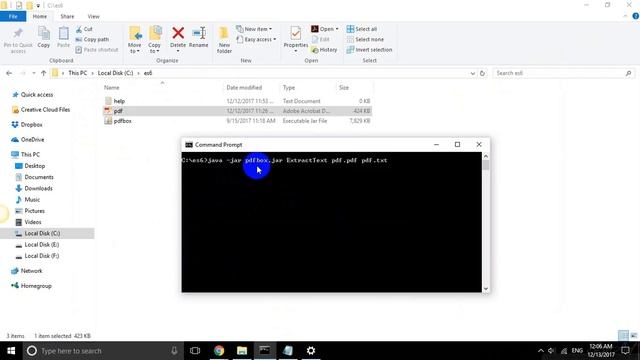Show file History
The width and height of the screenshot is (640, 360).
coord(324,49)
